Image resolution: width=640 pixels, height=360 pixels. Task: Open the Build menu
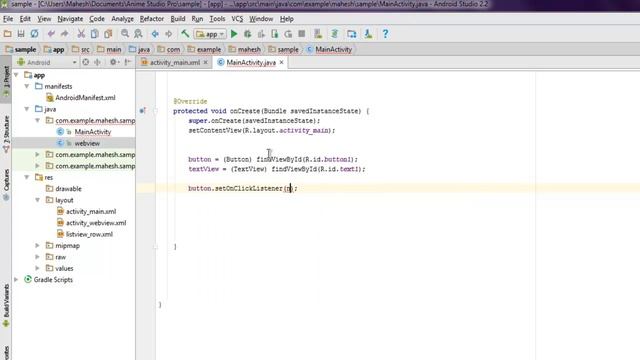178,19
